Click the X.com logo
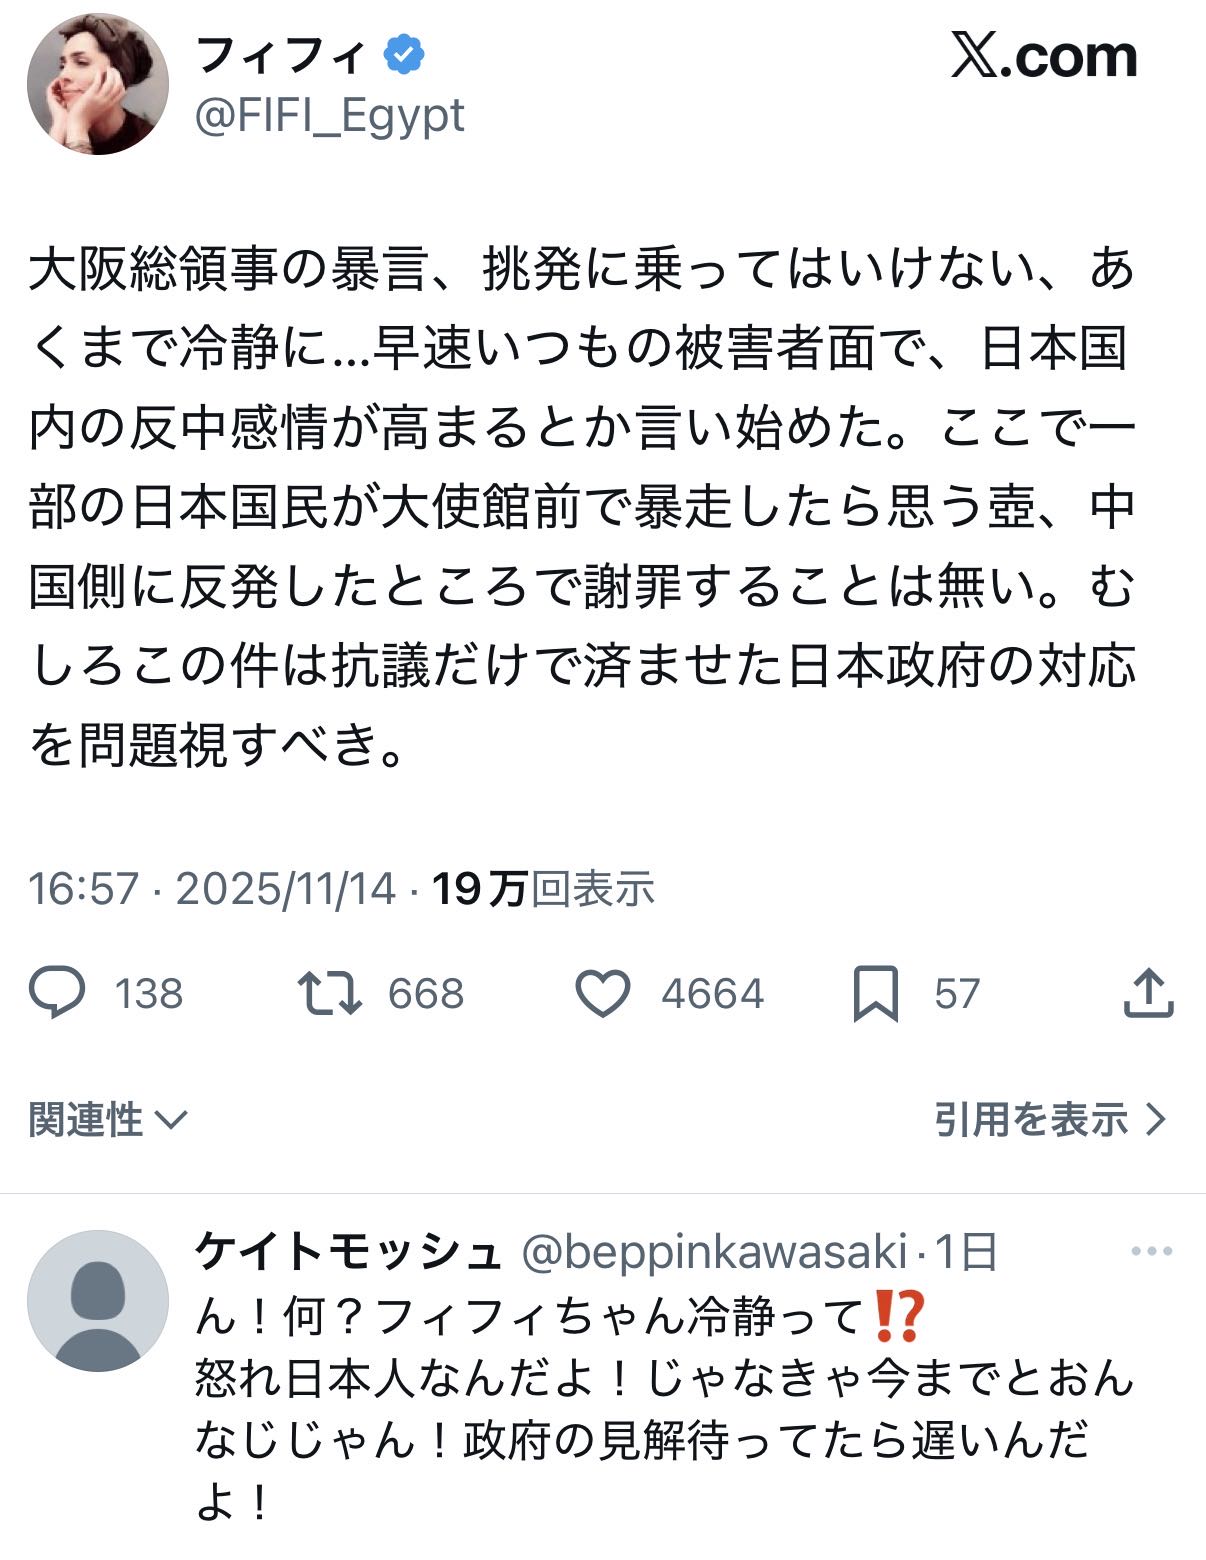Image resolution: width=1206 pixels, height=1560 pixels. (1044, 57)
